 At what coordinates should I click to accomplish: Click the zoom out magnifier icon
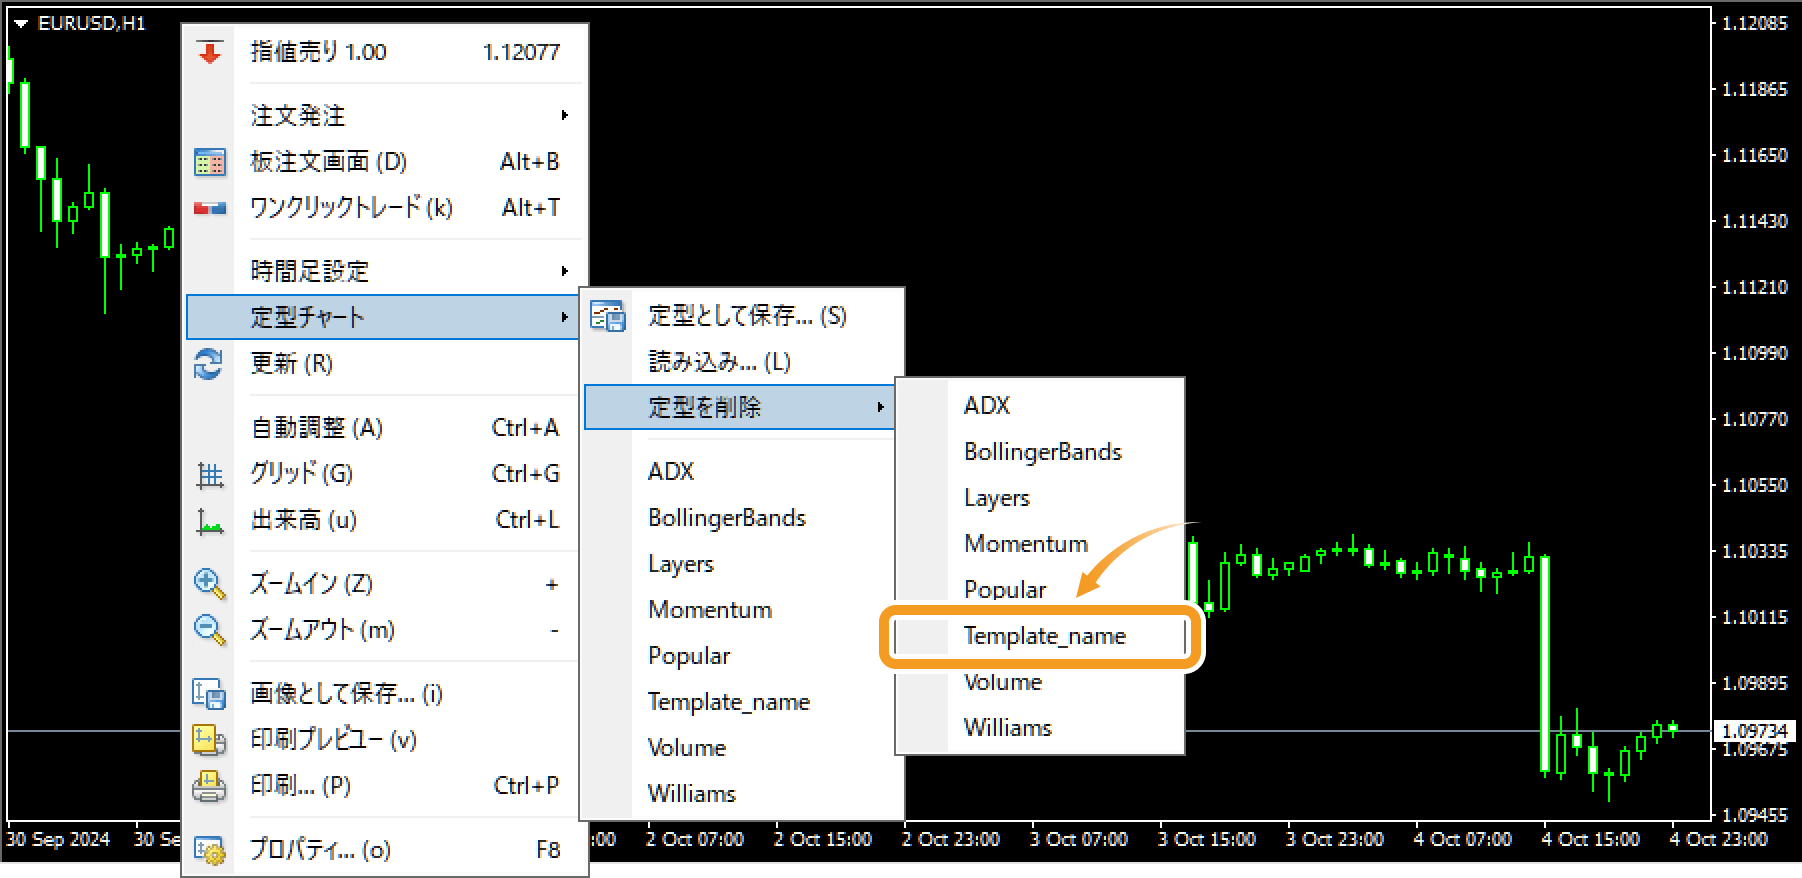(x=209, y=630)
